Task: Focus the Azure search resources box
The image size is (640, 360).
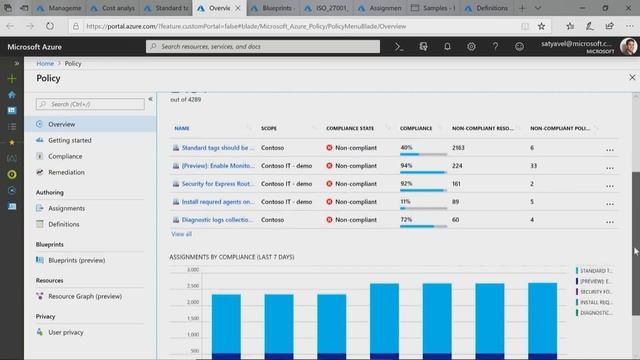Action: click(263, 47)
